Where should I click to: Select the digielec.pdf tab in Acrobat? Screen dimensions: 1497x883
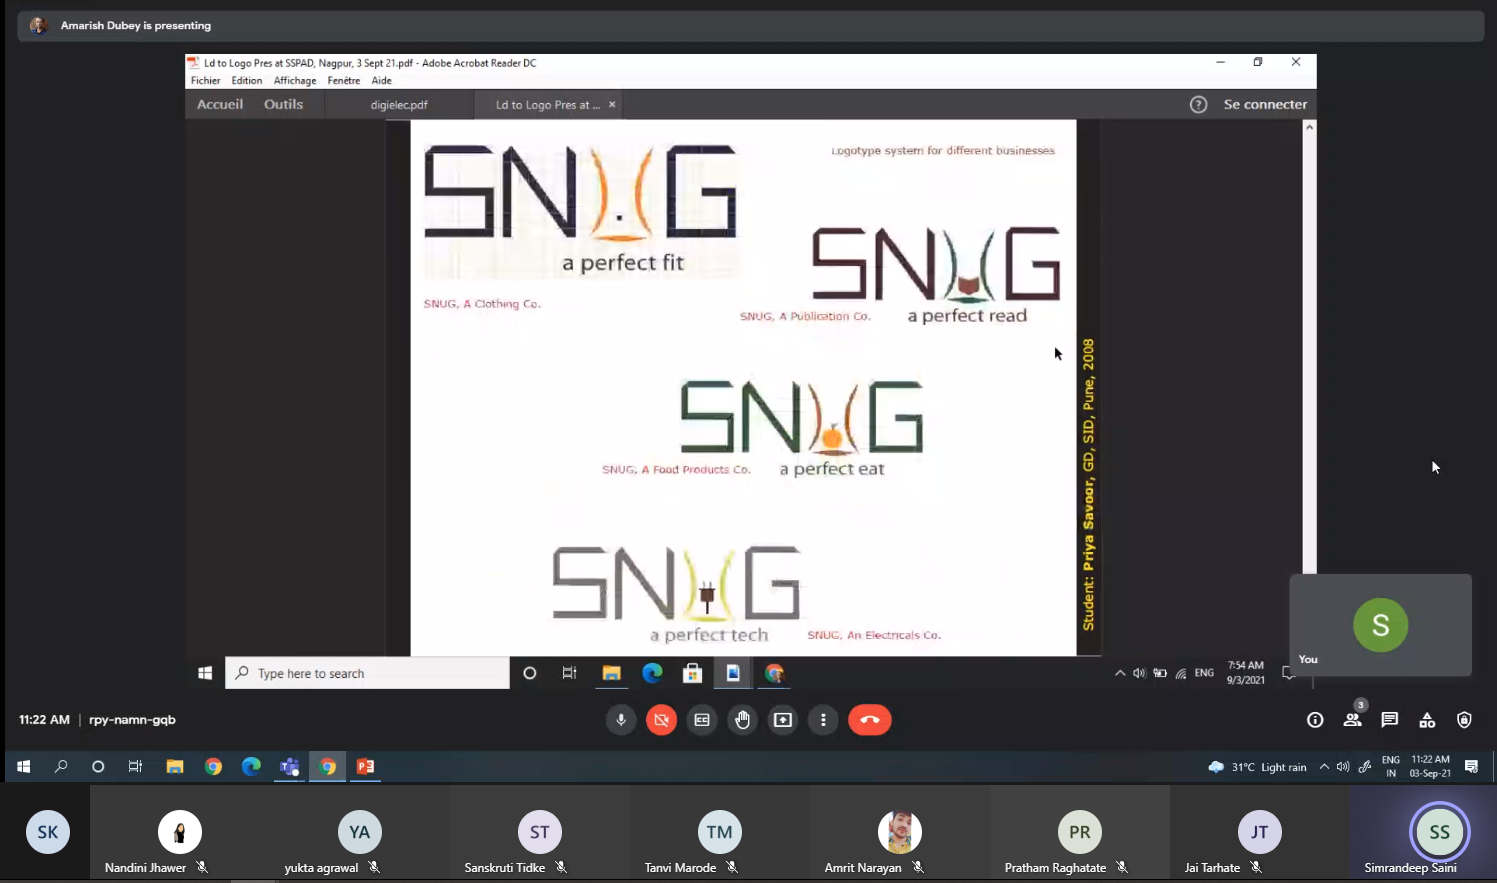click(x=399, y=105)
